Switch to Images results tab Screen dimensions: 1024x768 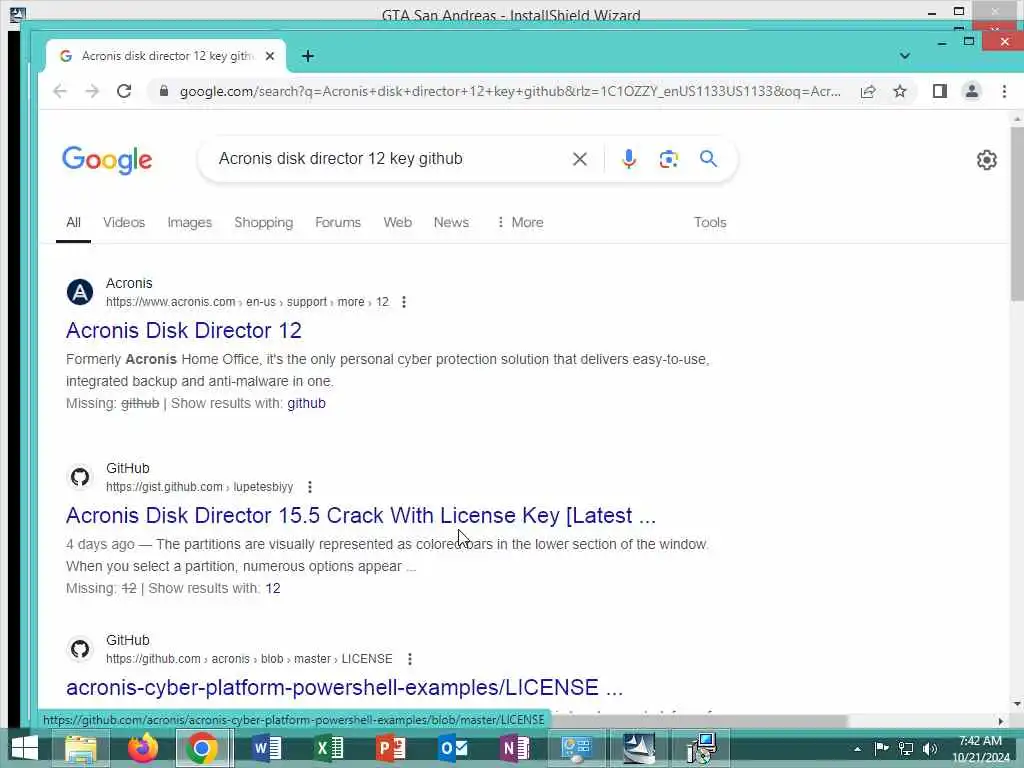(x=189, y=222)
